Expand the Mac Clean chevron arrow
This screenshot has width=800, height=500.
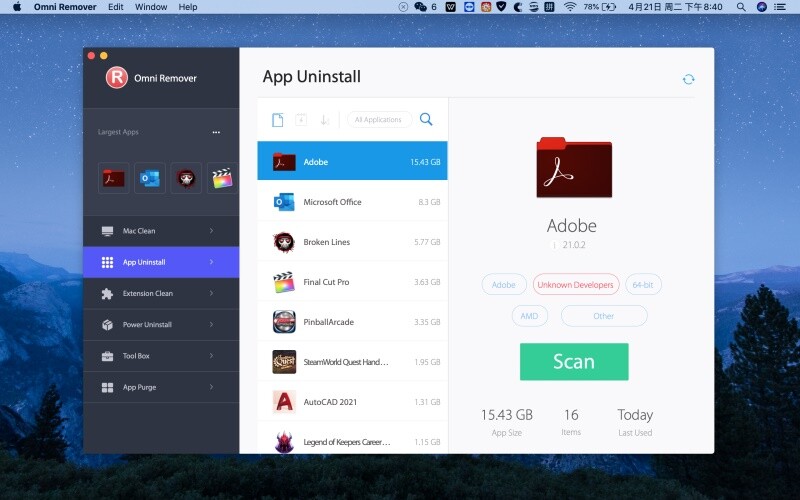[211, 231]
